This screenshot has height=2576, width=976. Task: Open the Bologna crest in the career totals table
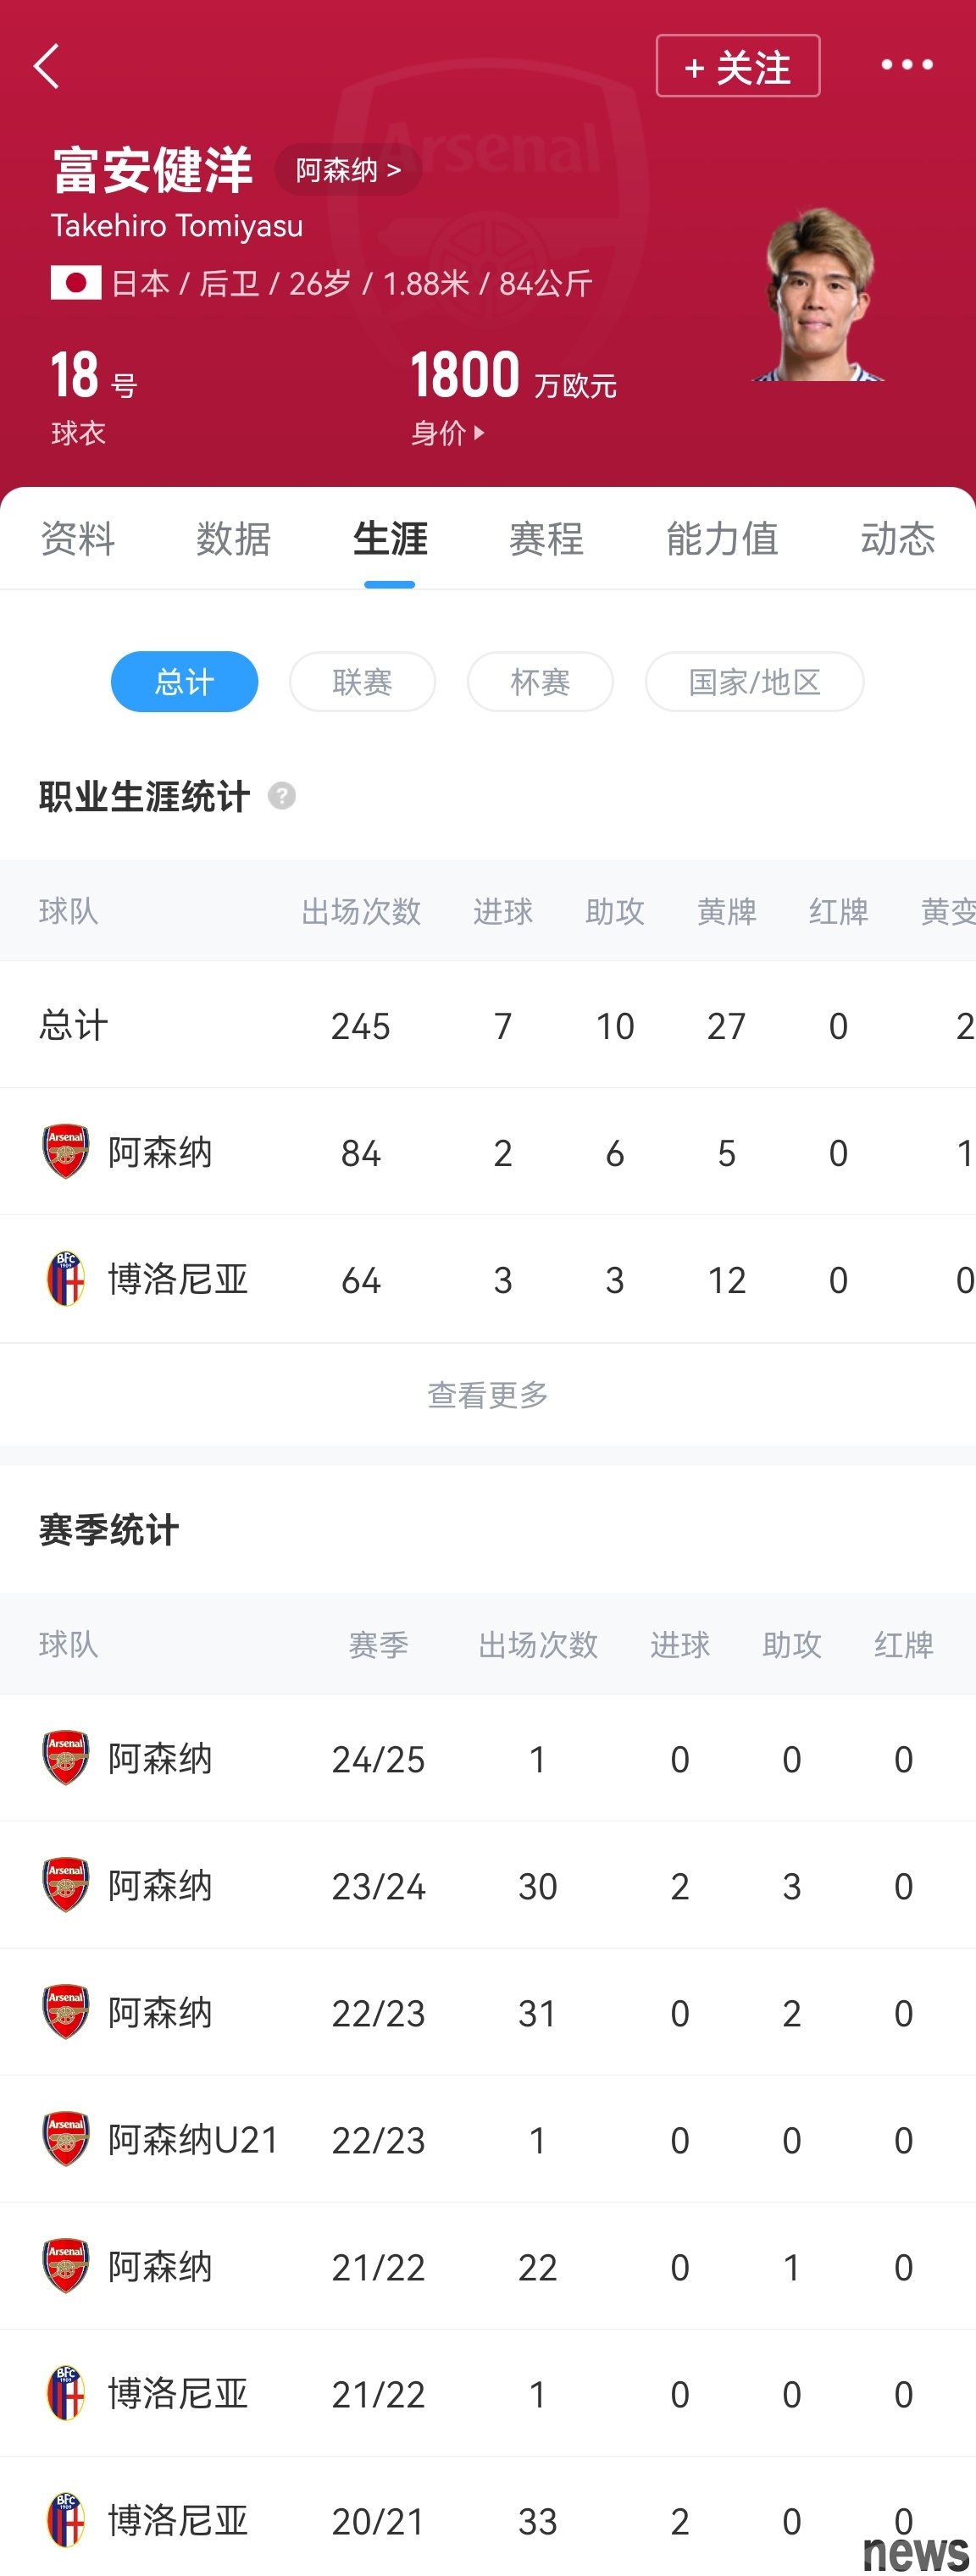point(66,1279)
